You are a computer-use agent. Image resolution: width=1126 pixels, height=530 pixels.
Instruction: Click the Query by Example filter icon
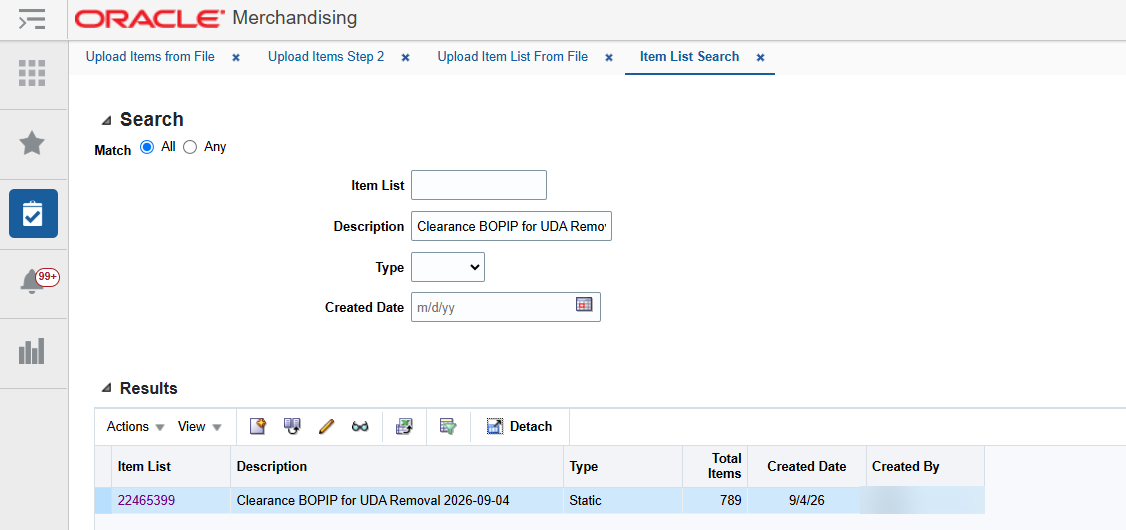point(448,427)
